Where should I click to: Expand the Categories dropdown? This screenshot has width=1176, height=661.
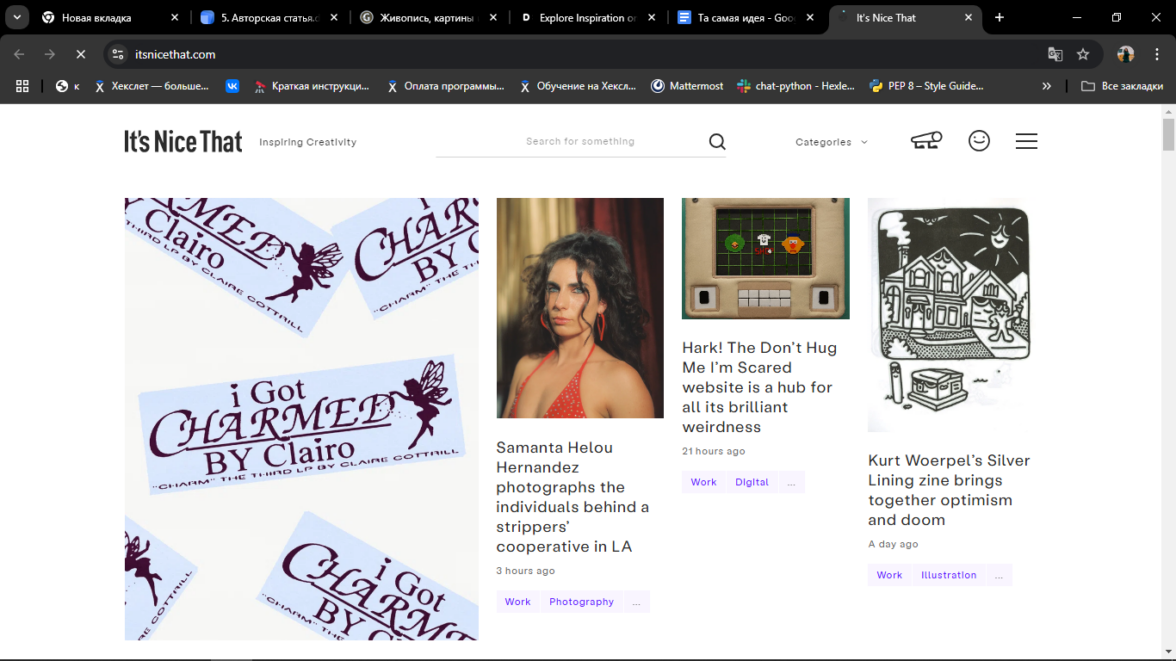coord(831,142)
